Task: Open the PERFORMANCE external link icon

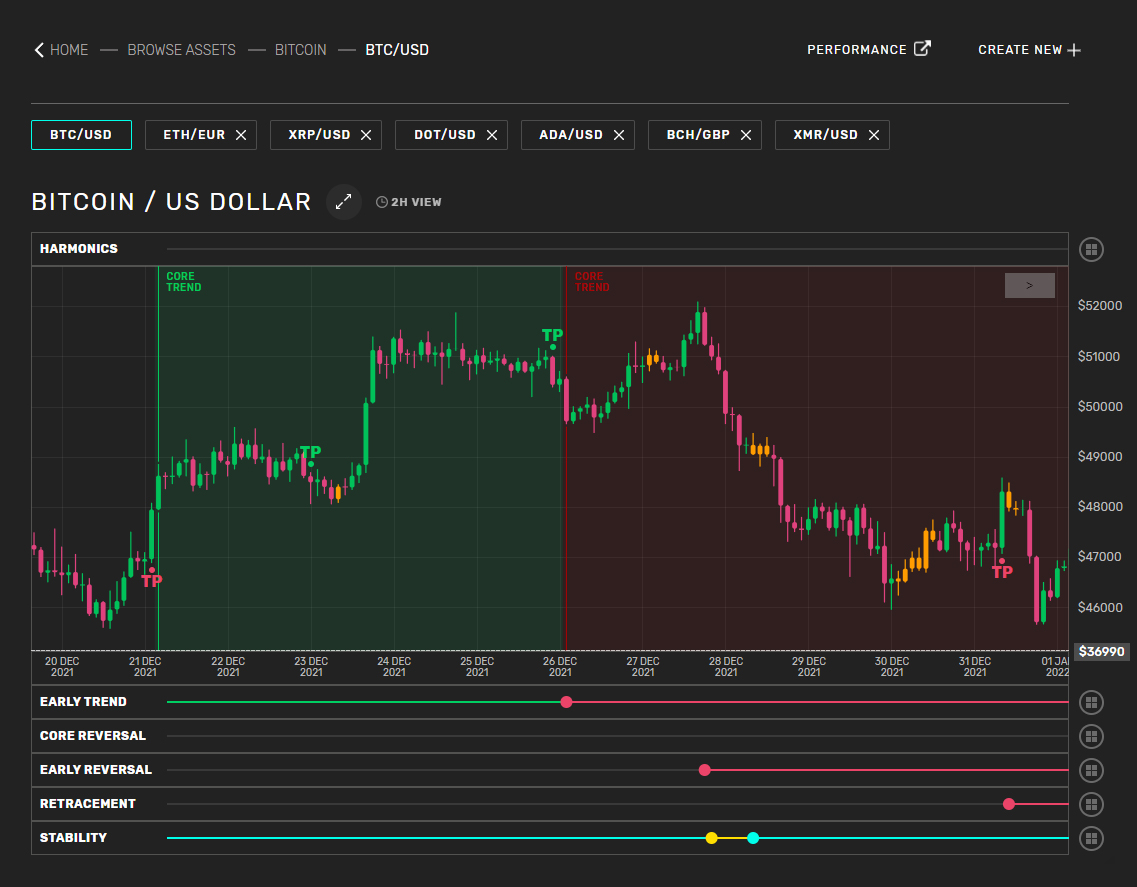Action: click(x=922, y=49)
